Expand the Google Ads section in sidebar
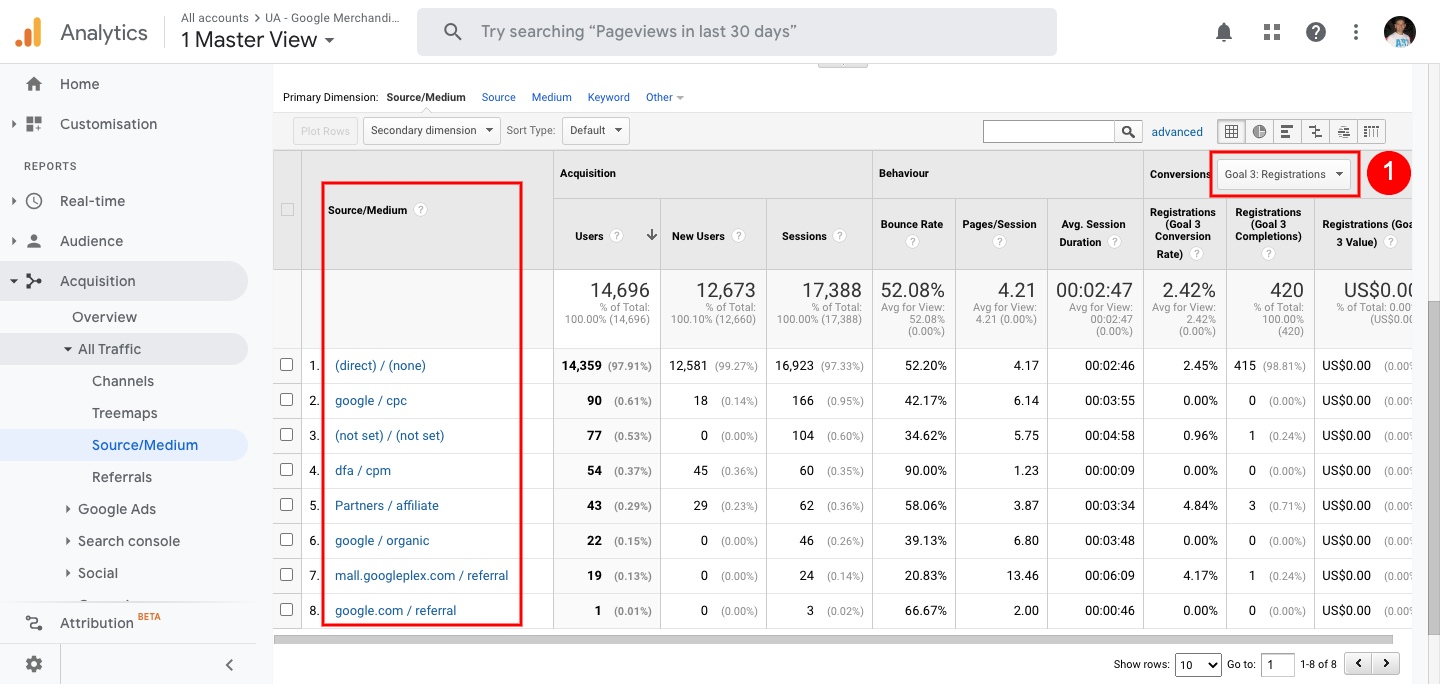 click(x=117, y=509)
